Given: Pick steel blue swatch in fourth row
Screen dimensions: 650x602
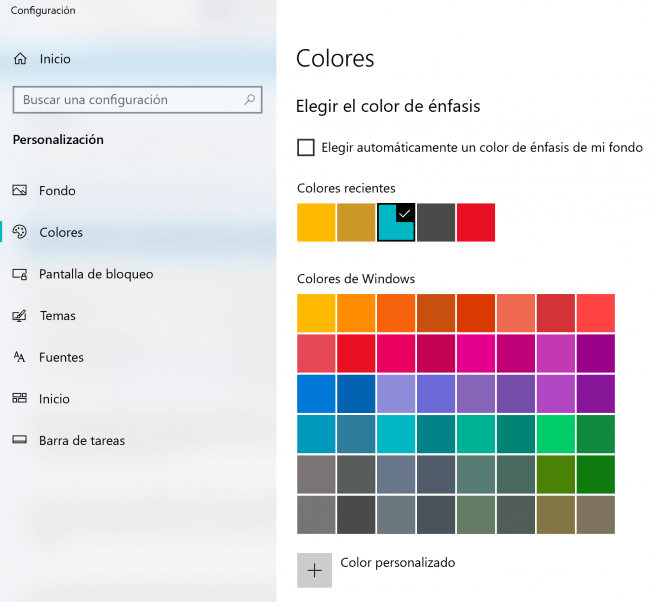Looking at the screenshot, I should click(x=356, y=434).
